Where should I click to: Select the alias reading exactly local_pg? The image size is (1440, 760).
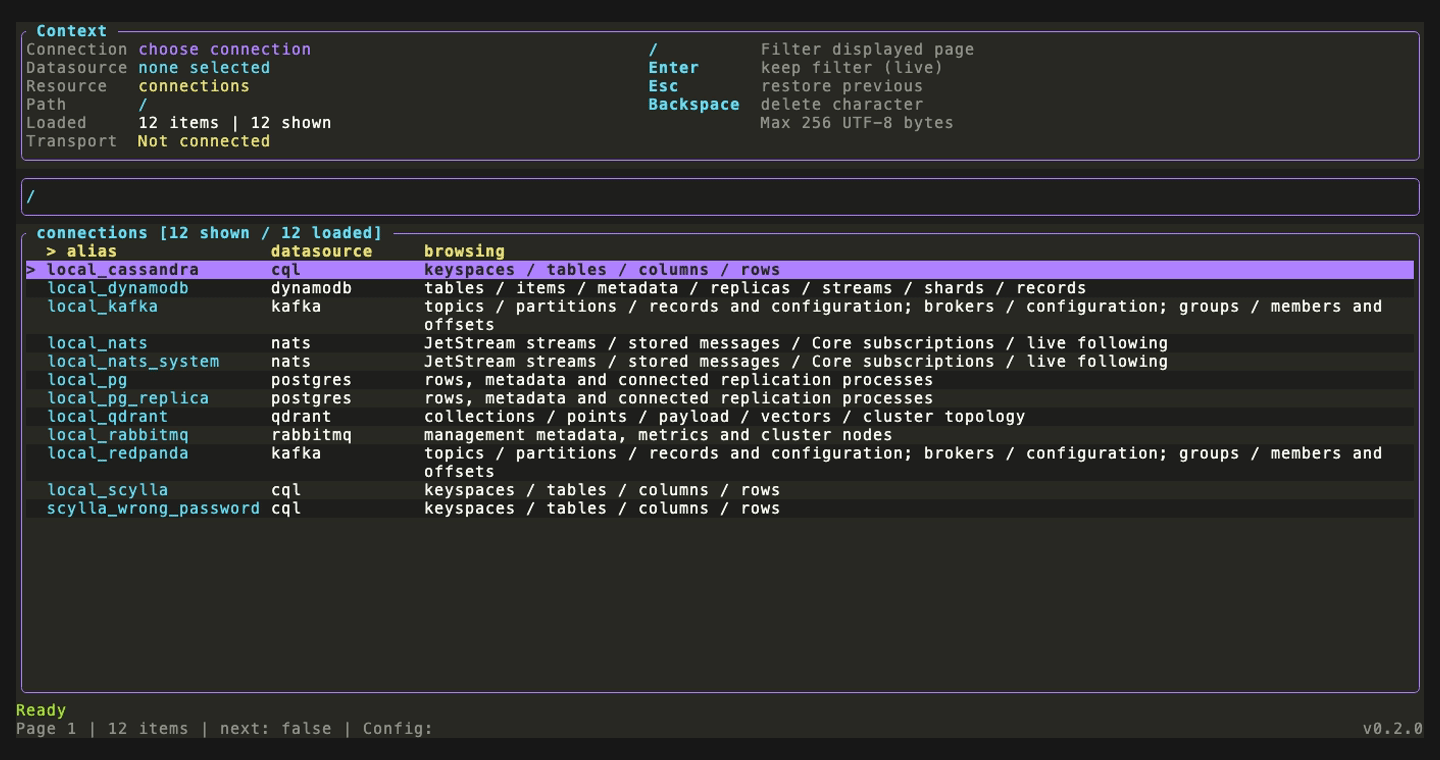(87, 380)
